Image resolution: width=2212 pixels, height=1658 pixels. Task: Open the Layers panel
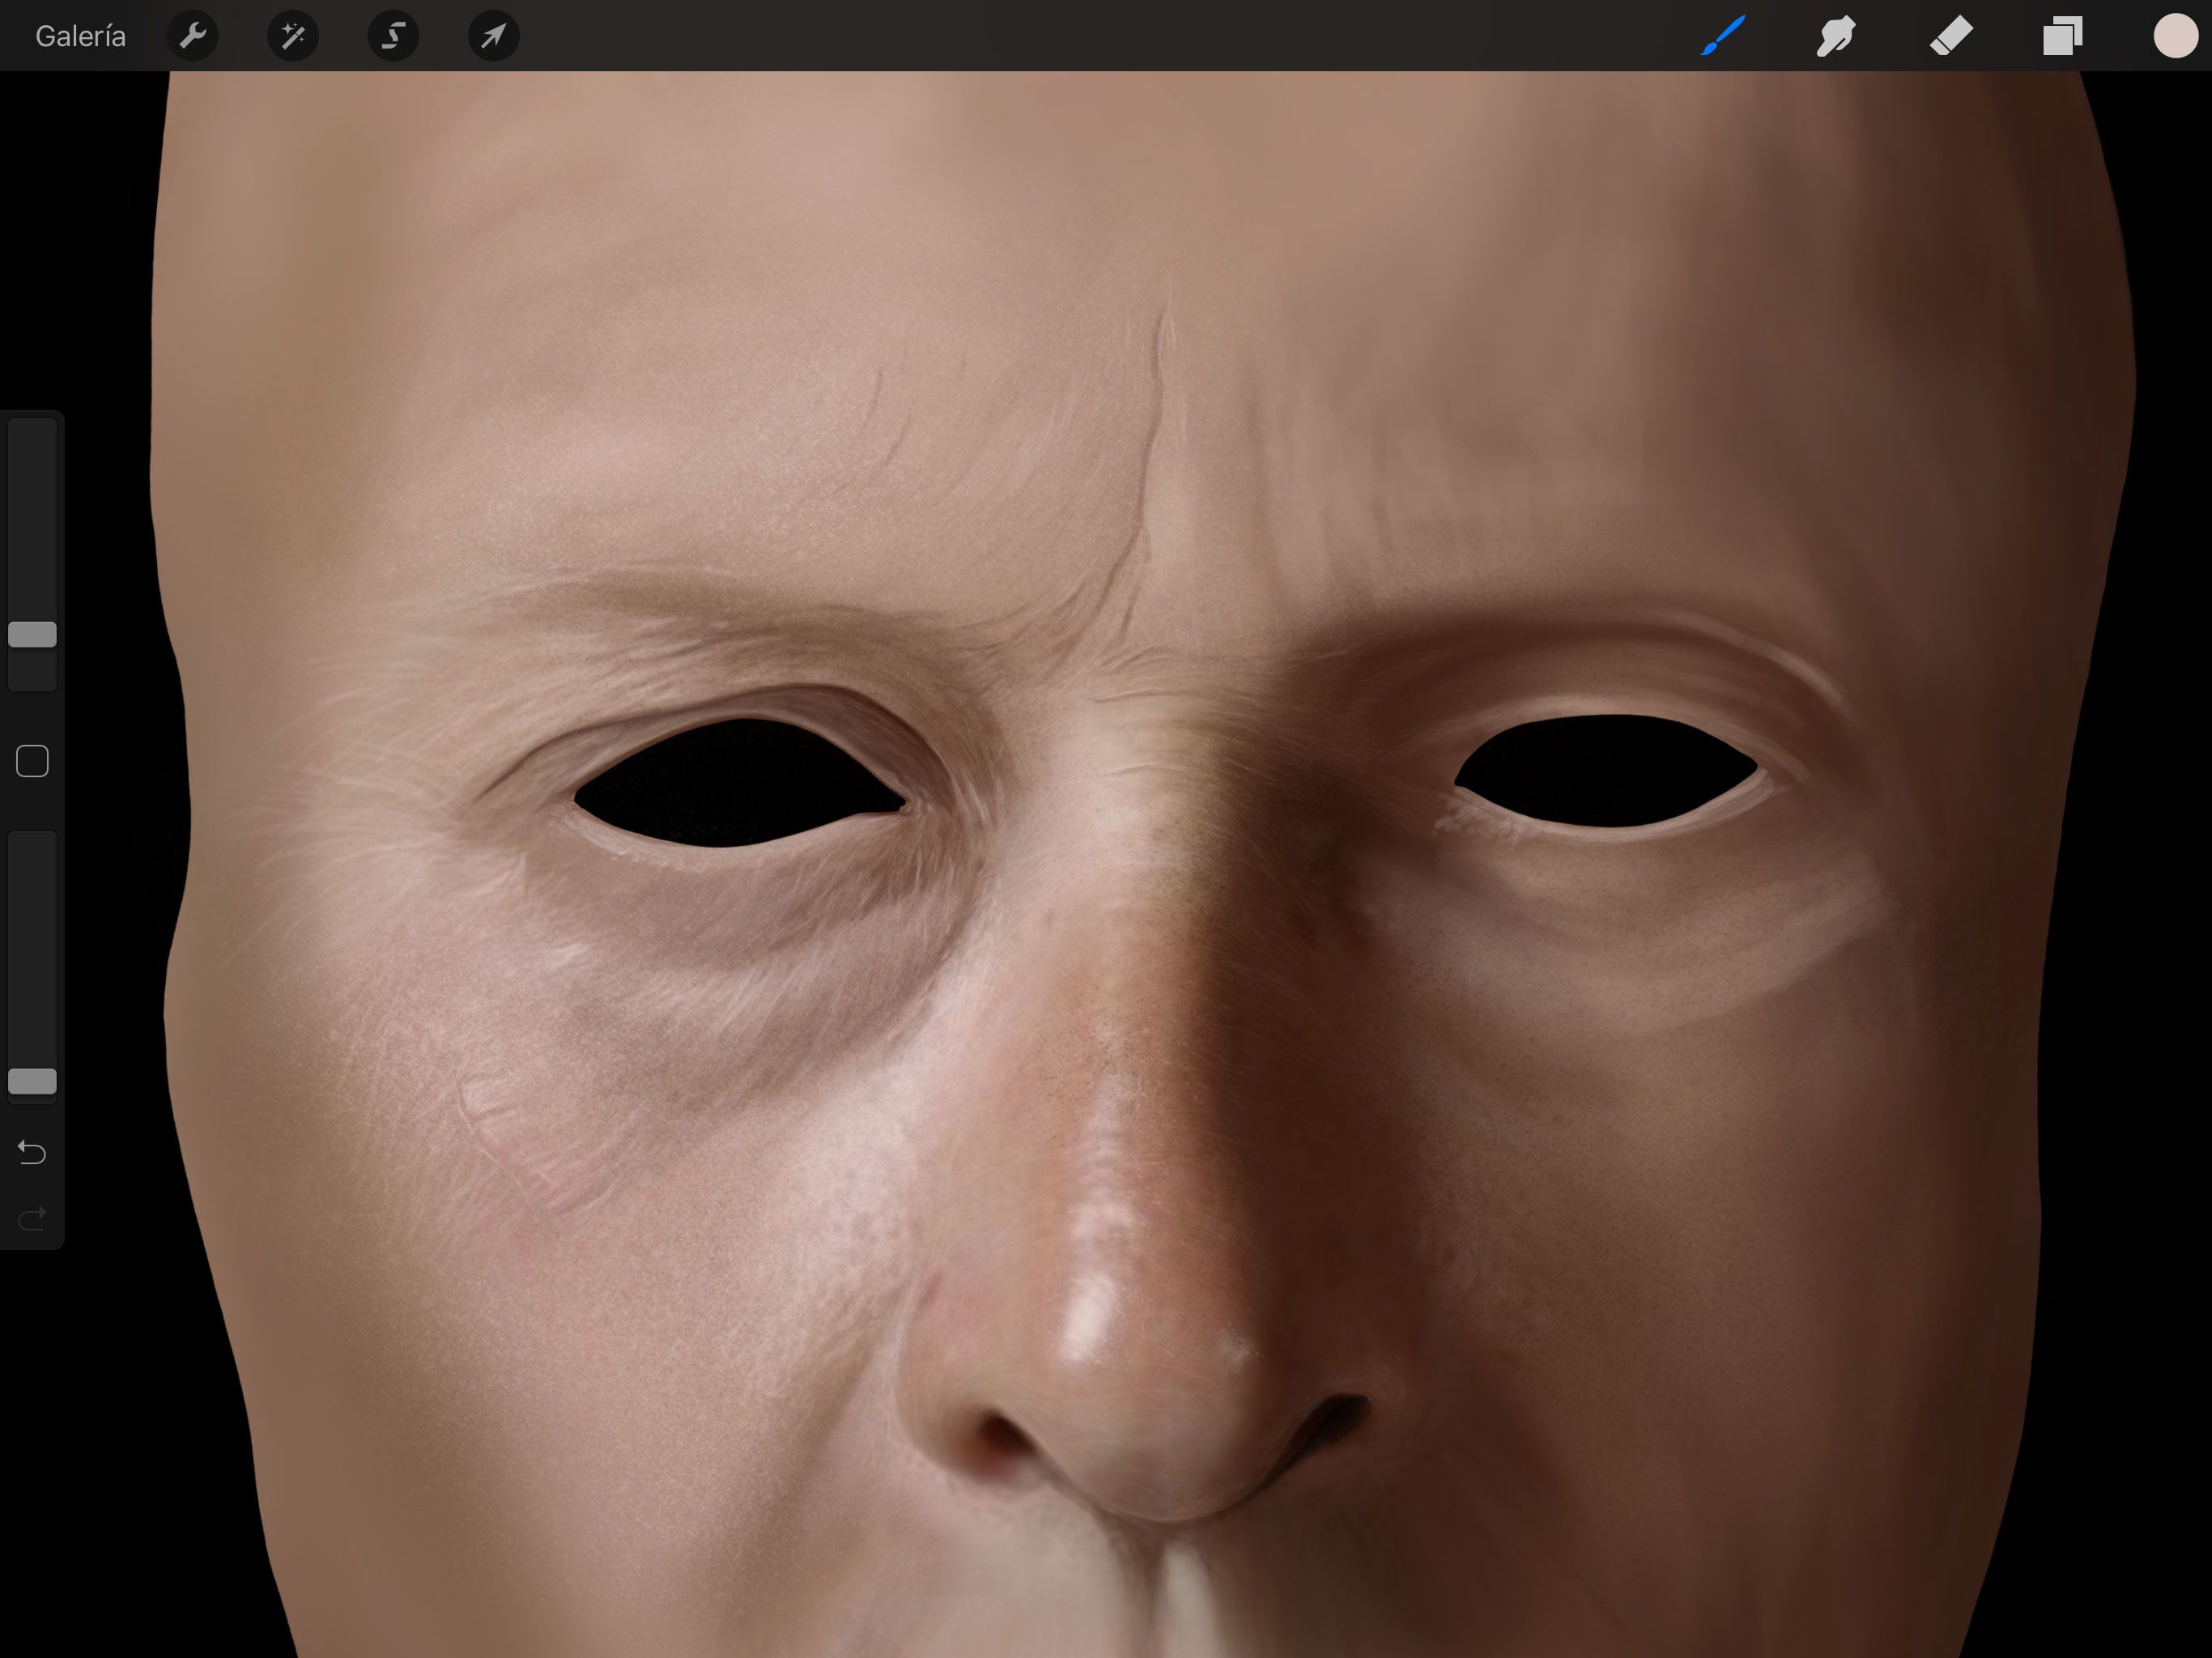[2062, 36]
